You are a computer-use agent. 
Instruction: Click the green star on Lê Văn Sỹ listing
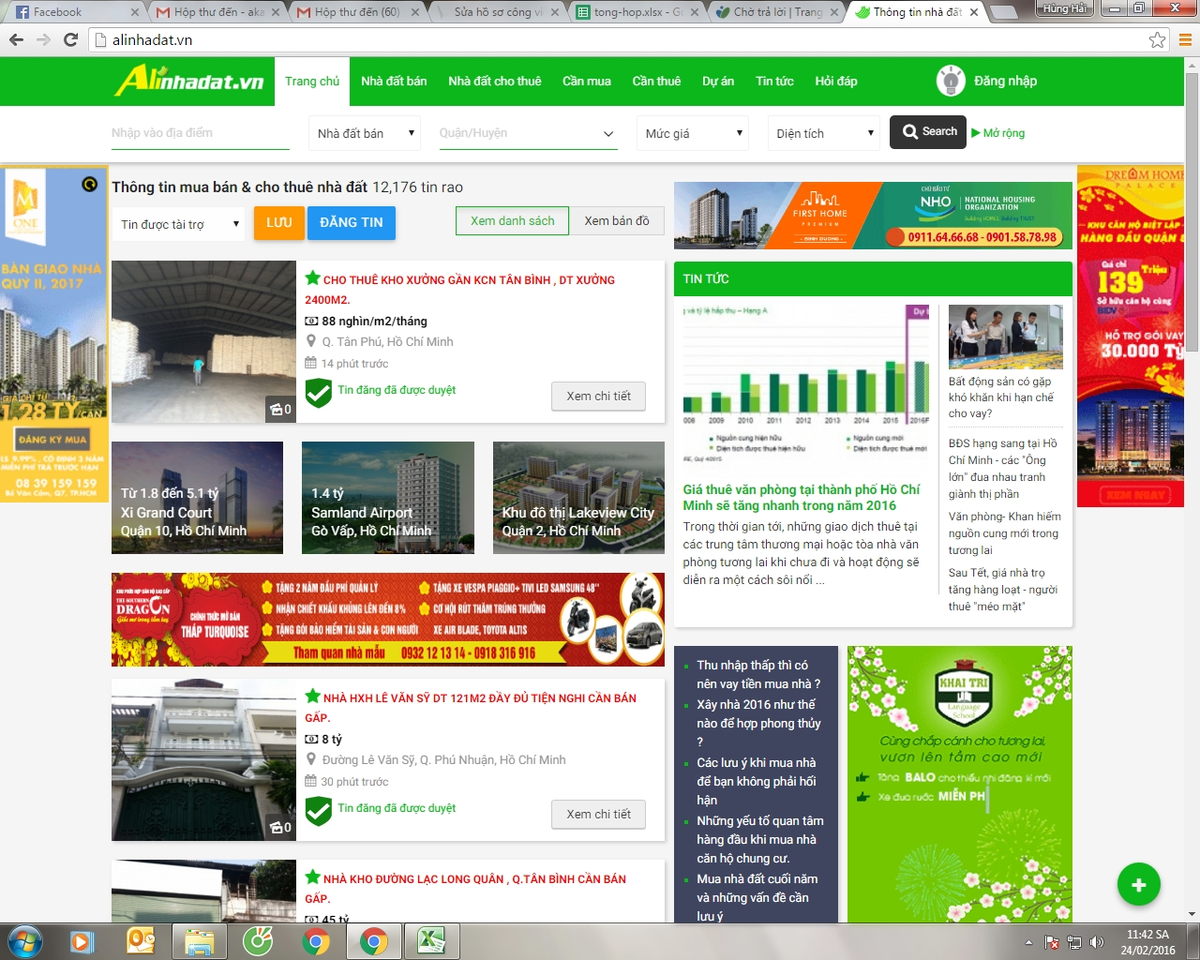click(x=312, y=696)
